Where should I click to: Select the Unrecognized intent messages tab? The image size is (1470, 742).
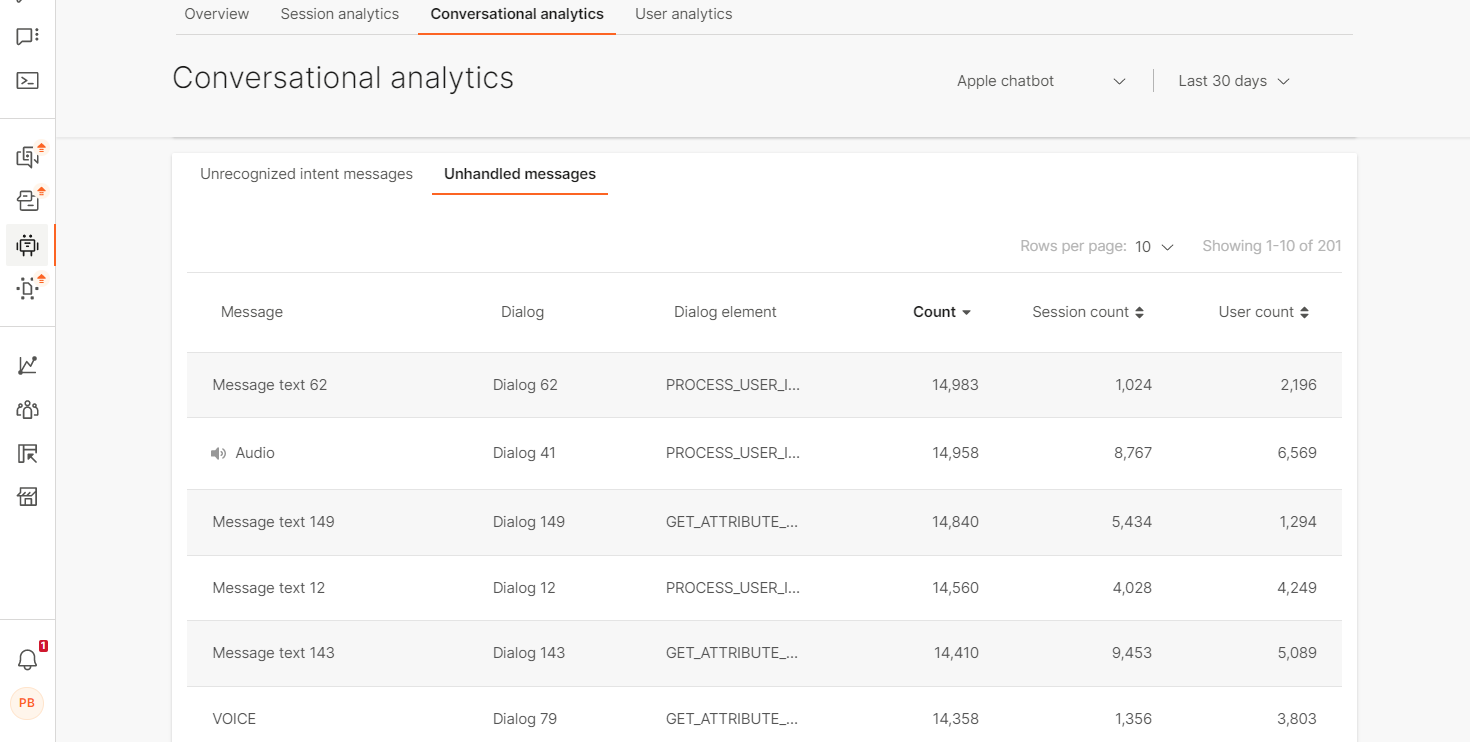pyautogui.click(x=306, y=174)
